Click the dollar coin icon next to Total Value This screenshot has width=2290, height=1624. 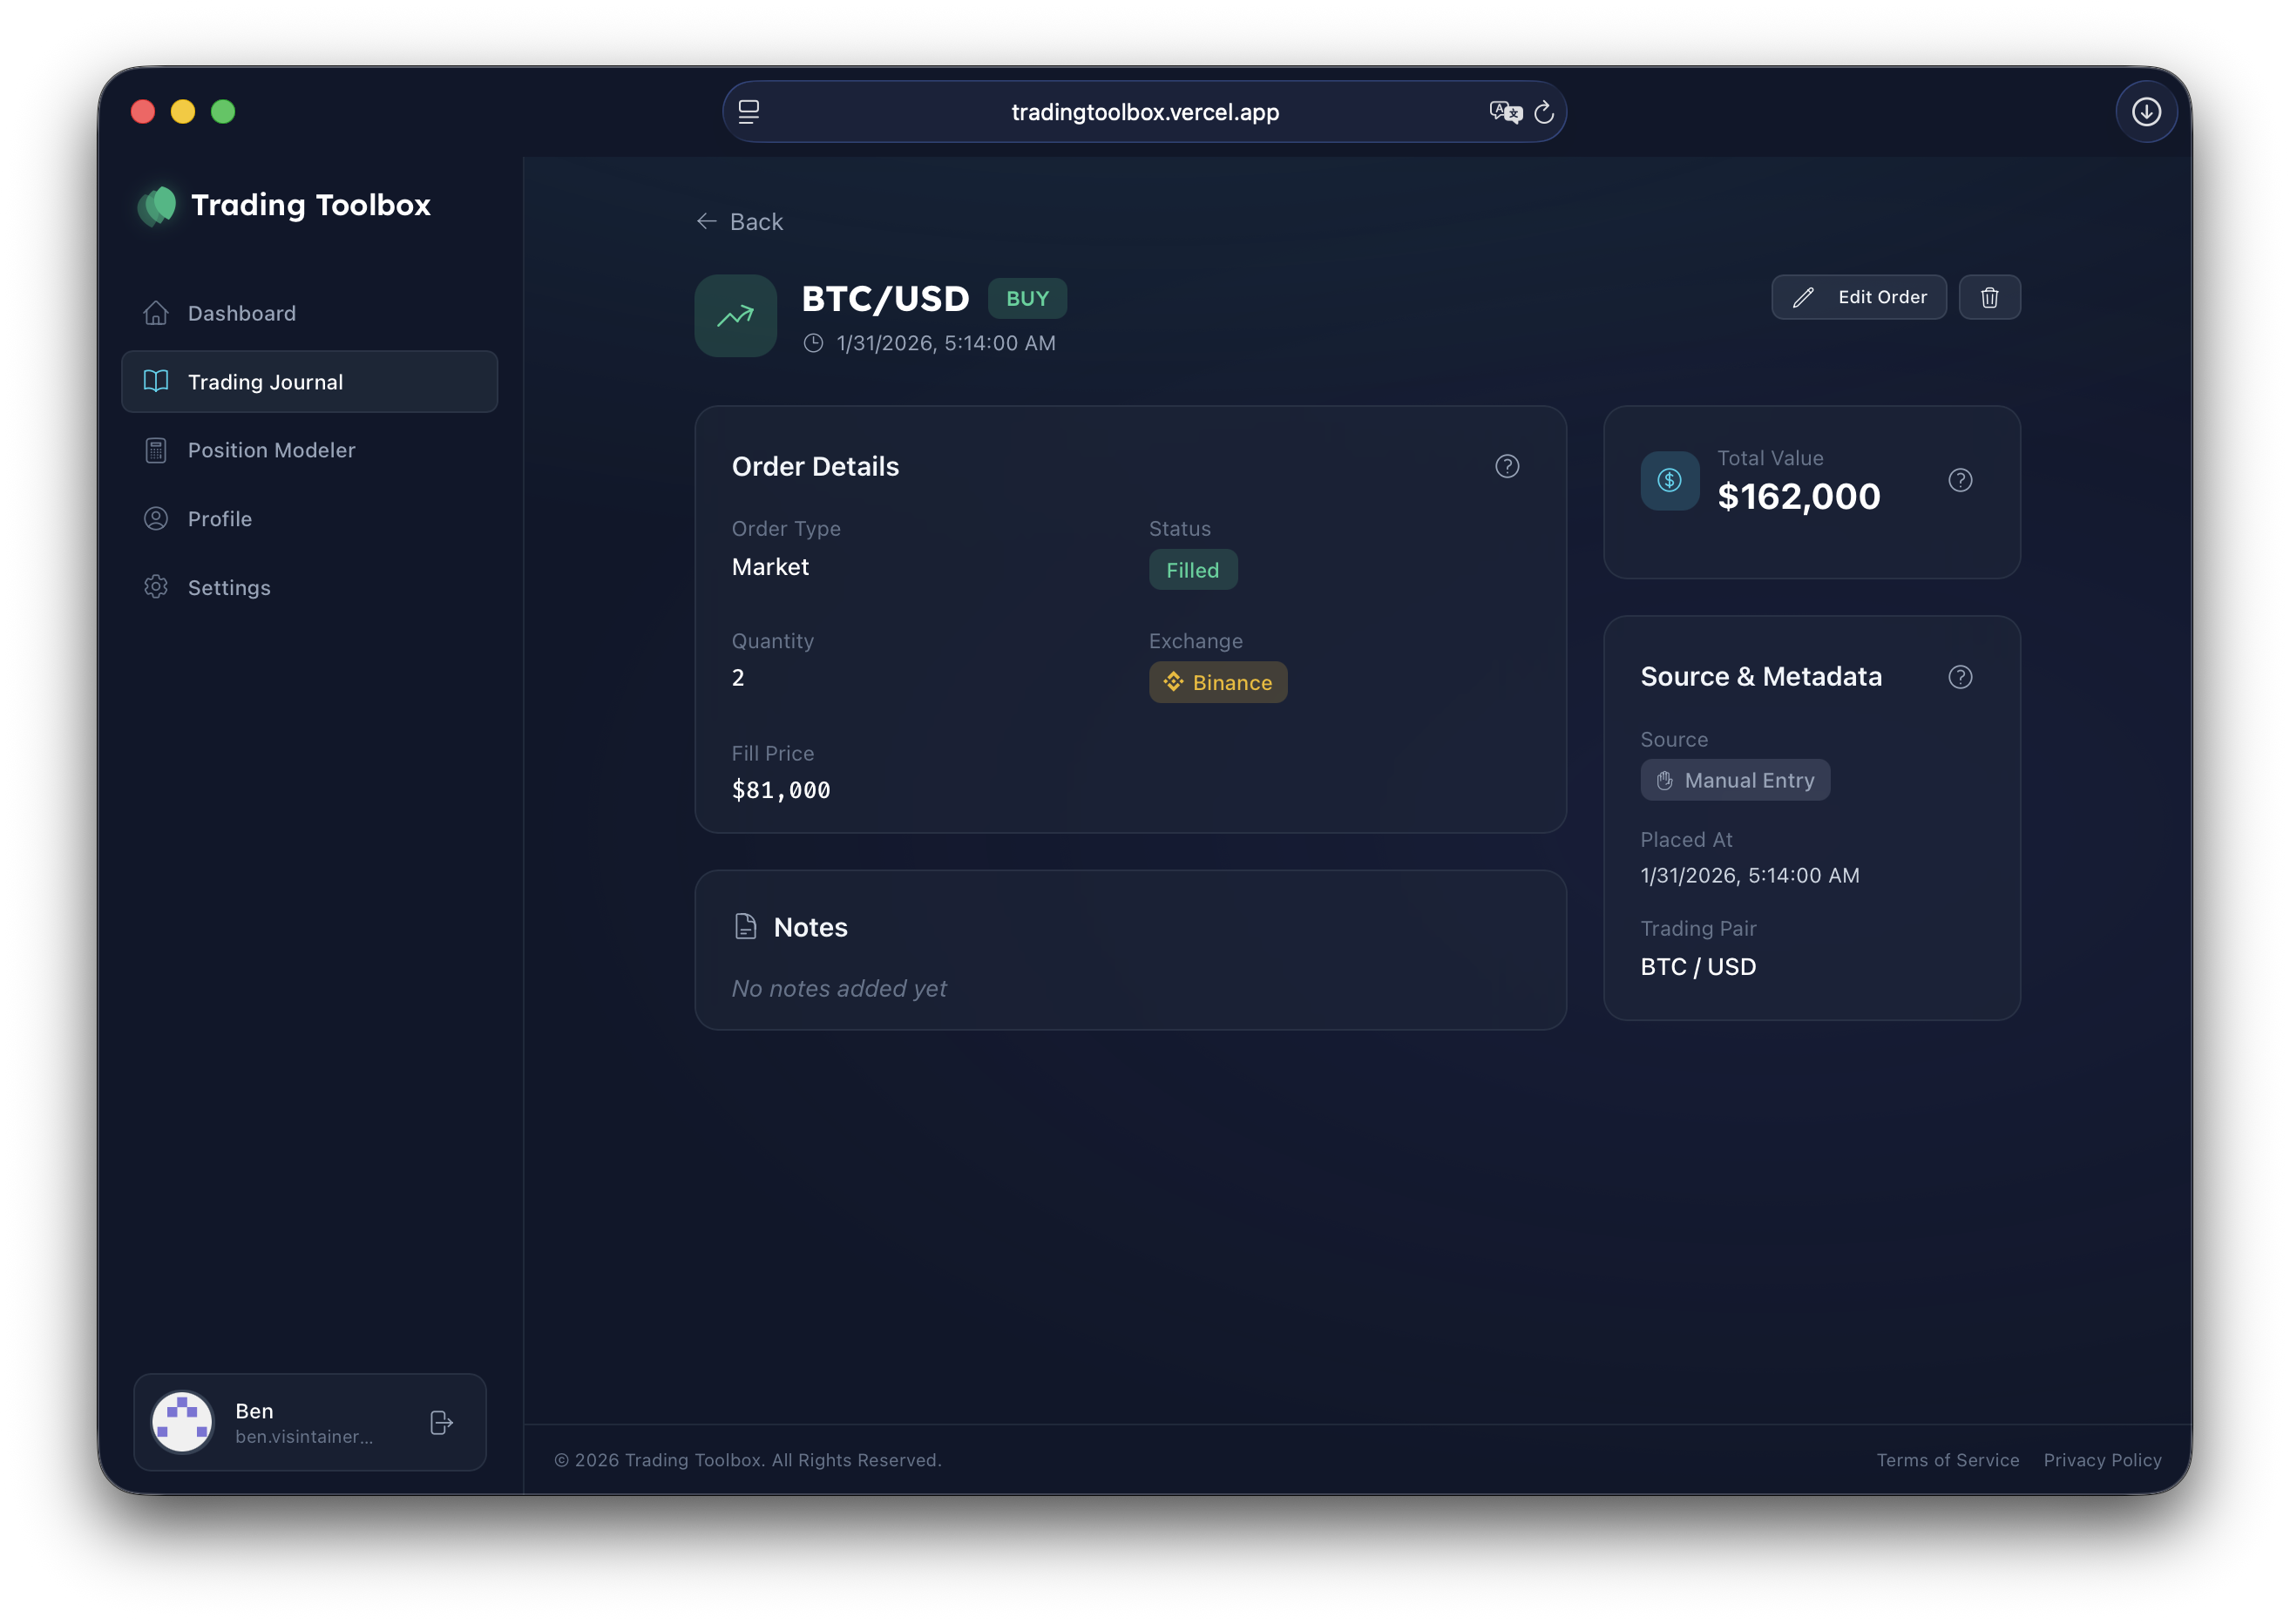point(1668,480)
